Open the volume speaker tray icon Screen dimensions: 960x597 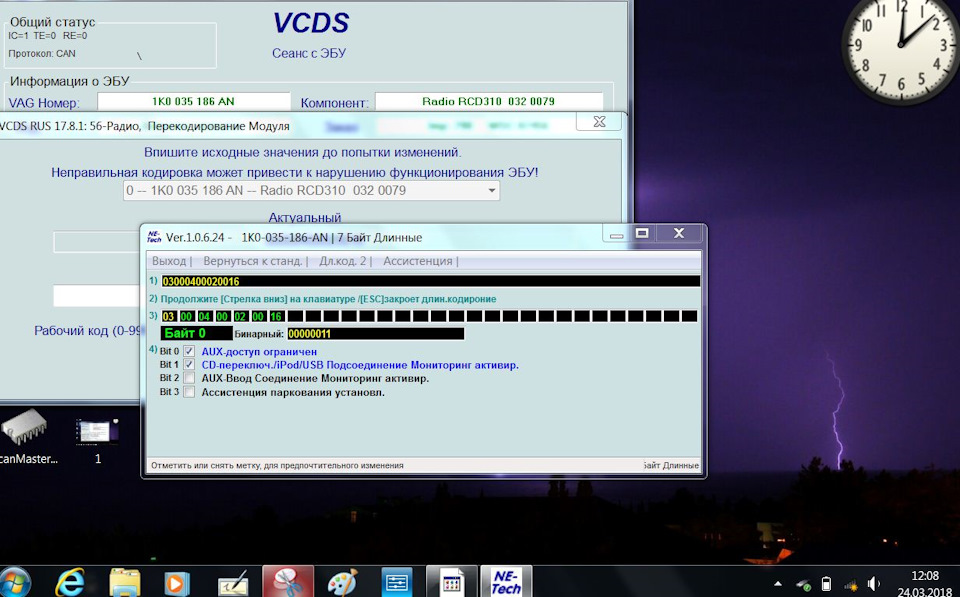coord(874,584)
